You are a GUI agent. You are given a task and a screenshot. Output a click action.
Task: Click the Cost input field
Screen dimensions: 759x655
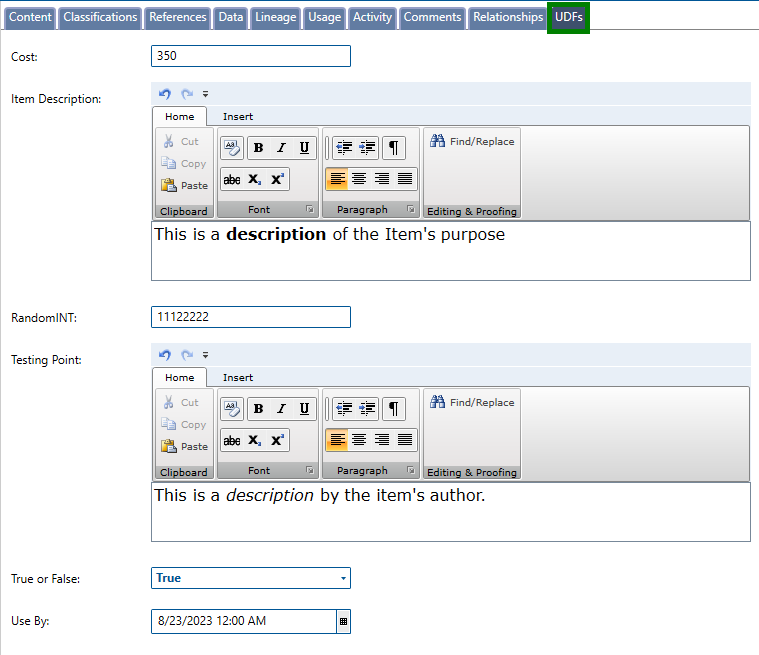250,56
